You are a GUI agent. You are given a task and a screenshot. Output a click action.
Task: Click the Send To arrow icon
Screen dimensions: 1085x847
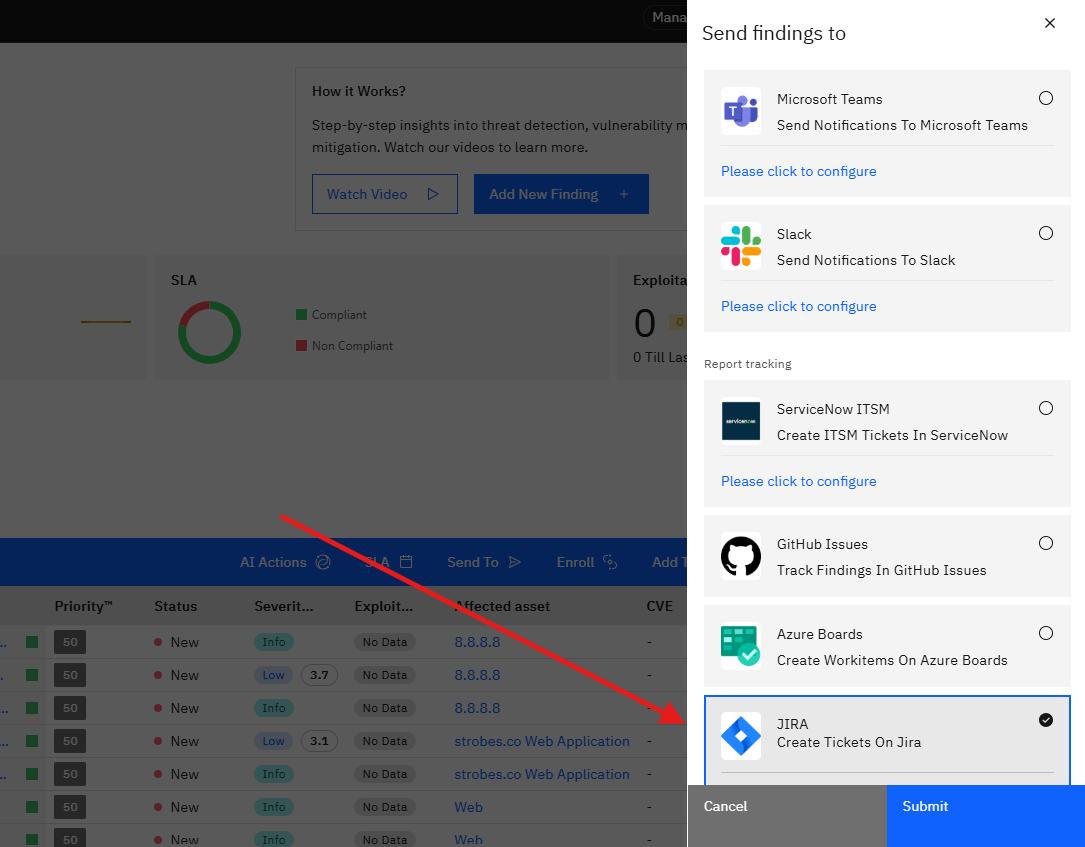coord(515,562)
